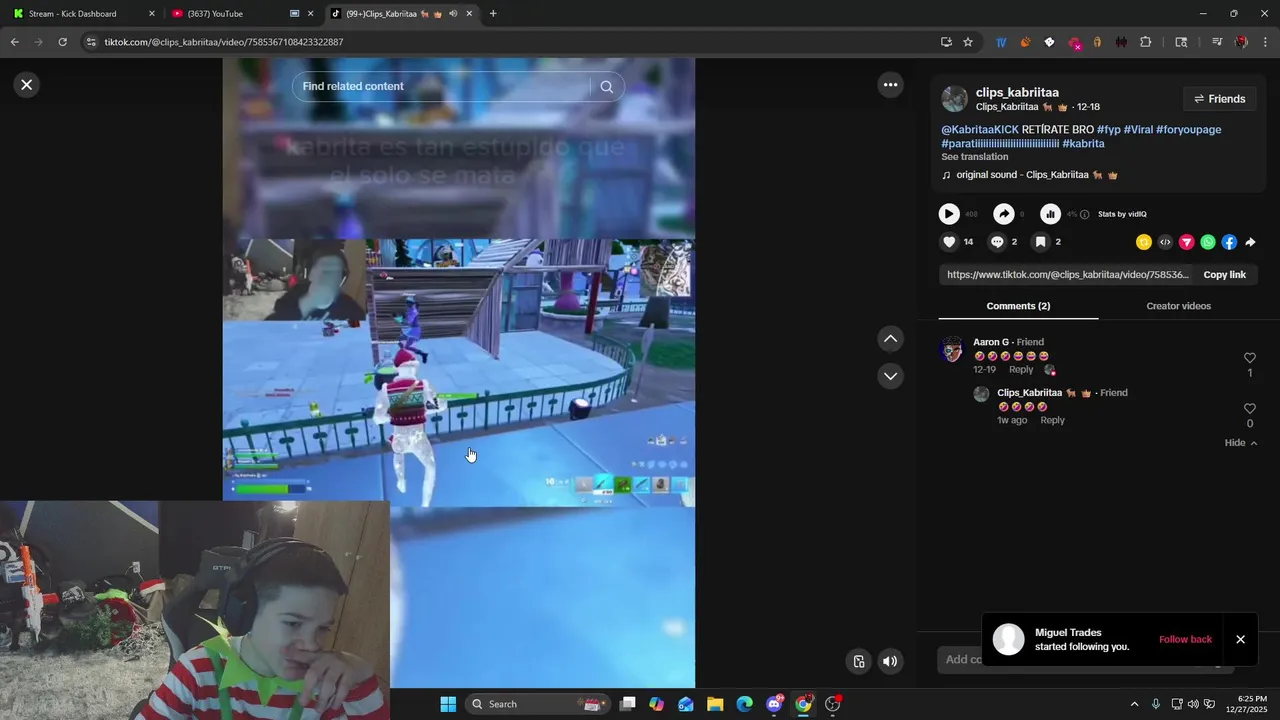The width and height of the screenshot is (1280, 720).
Task: Click the info icon next to 4%
Action: 1084,214
